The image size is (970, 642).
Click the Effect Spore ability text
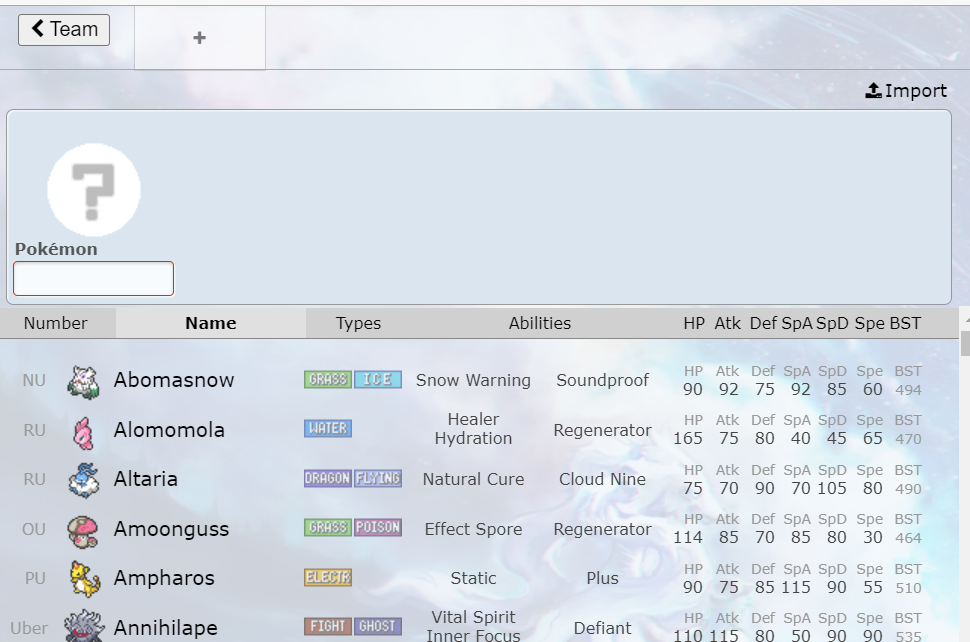pyautogui.click(x=473, y=529)
